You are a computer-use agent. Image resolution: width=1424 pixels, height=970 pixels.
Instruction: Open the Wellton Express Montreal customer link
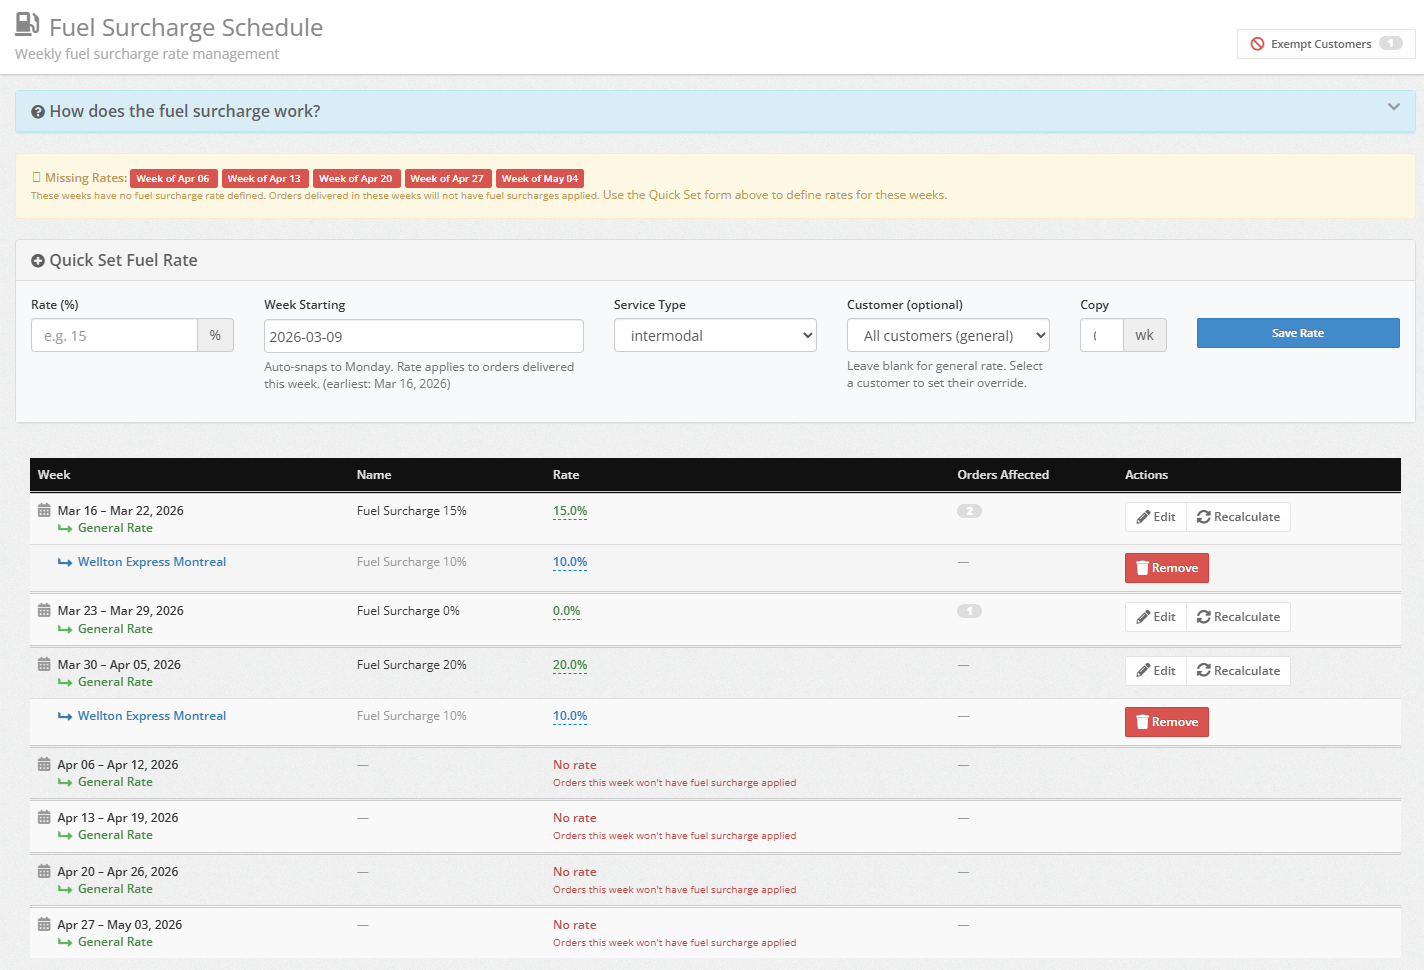point(153,561)
